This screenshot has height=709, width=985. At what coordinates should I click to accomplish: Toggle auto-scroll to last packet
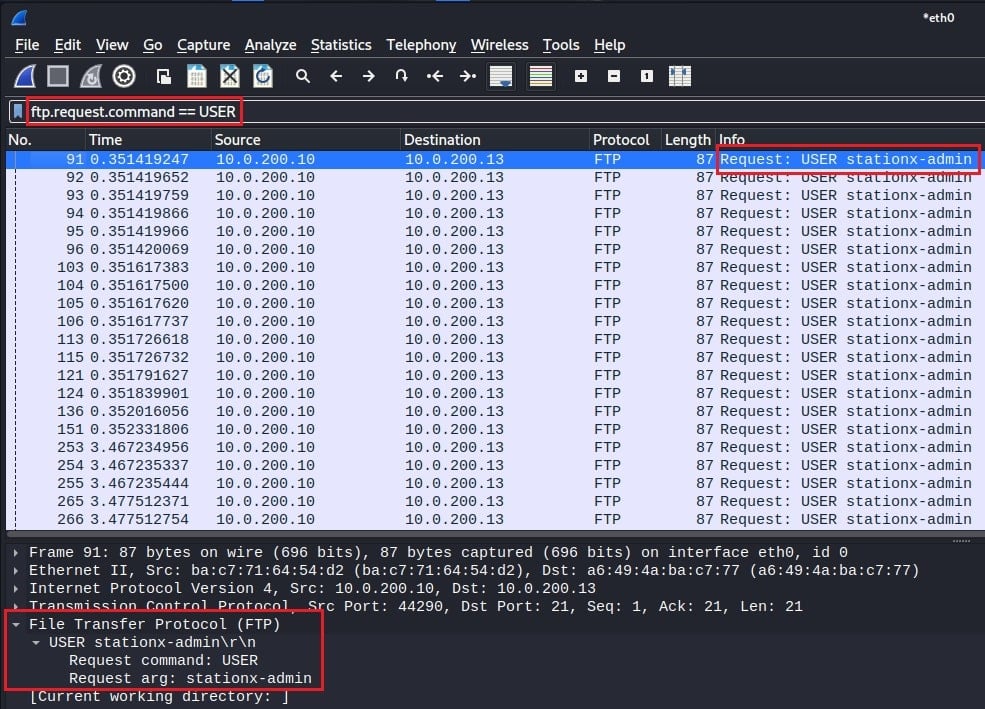click(501, 77)
